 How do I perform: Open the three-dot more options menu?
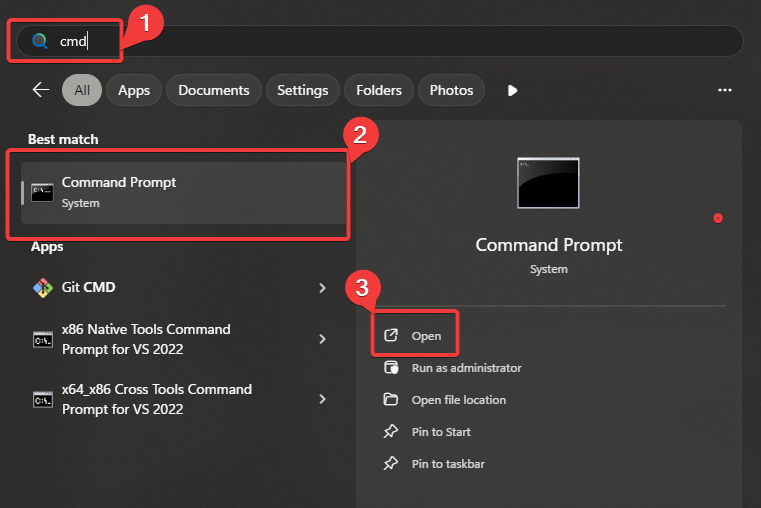(725, 90)
